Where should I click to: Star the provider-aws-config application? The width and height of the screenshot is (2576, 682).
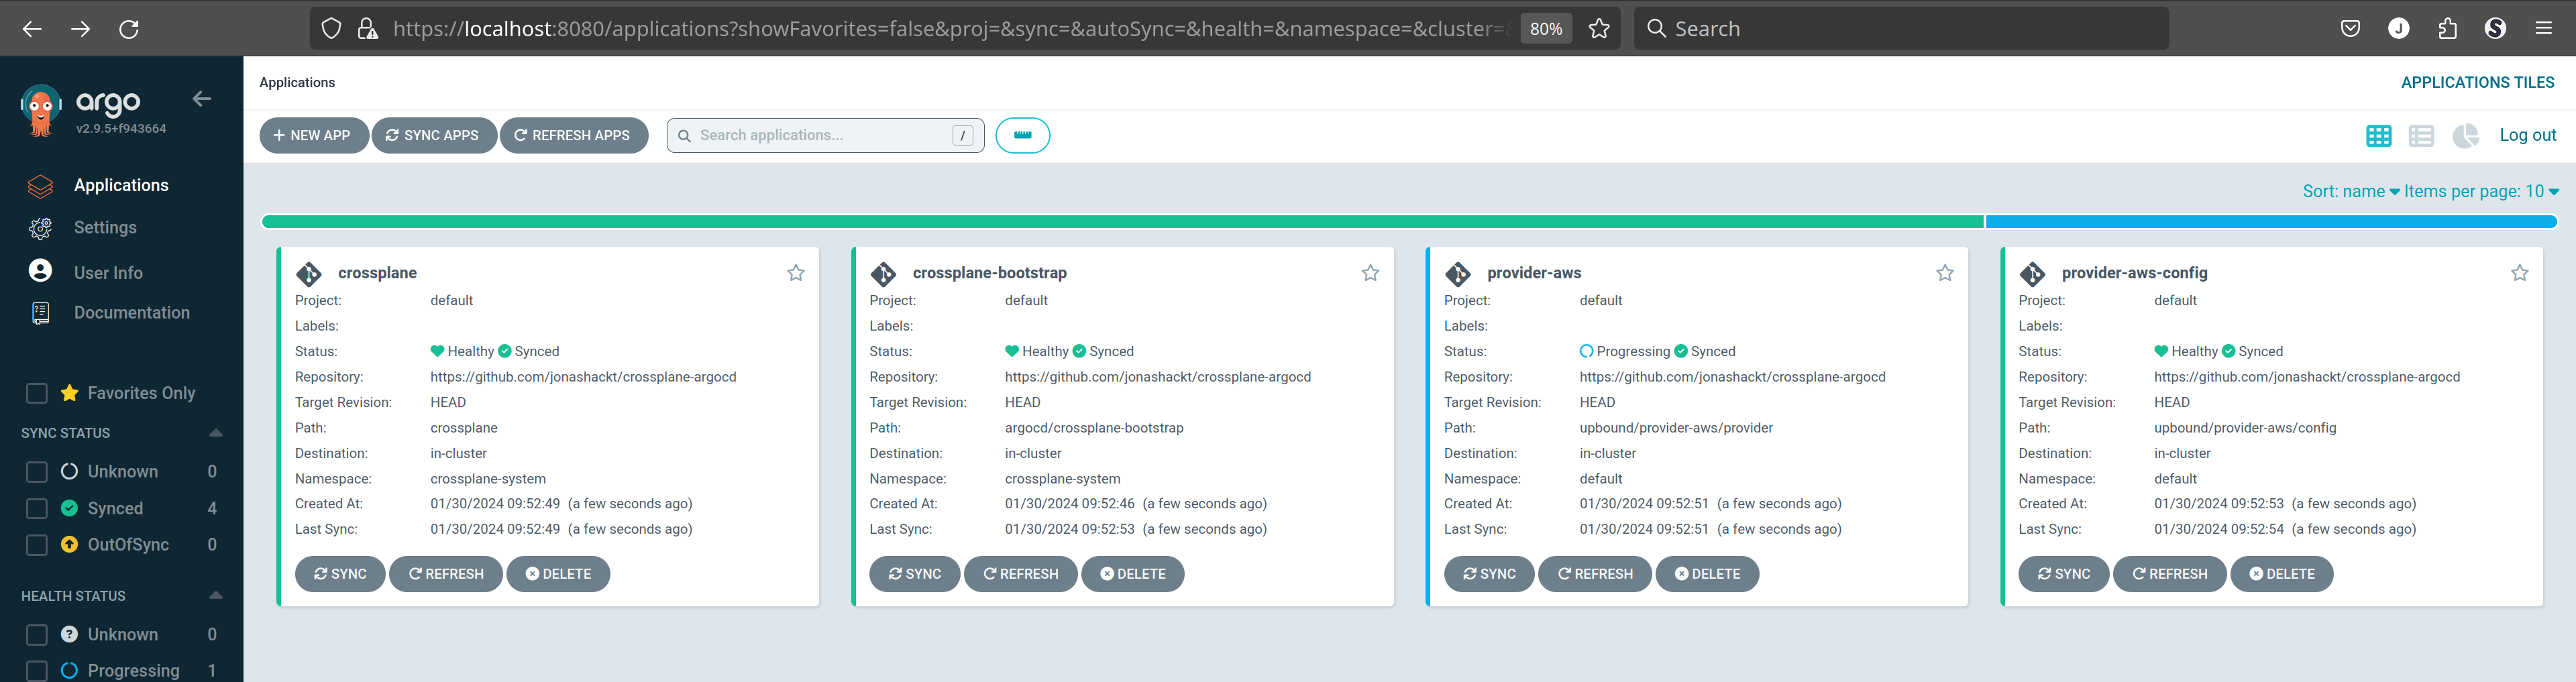click(2519, 273)
